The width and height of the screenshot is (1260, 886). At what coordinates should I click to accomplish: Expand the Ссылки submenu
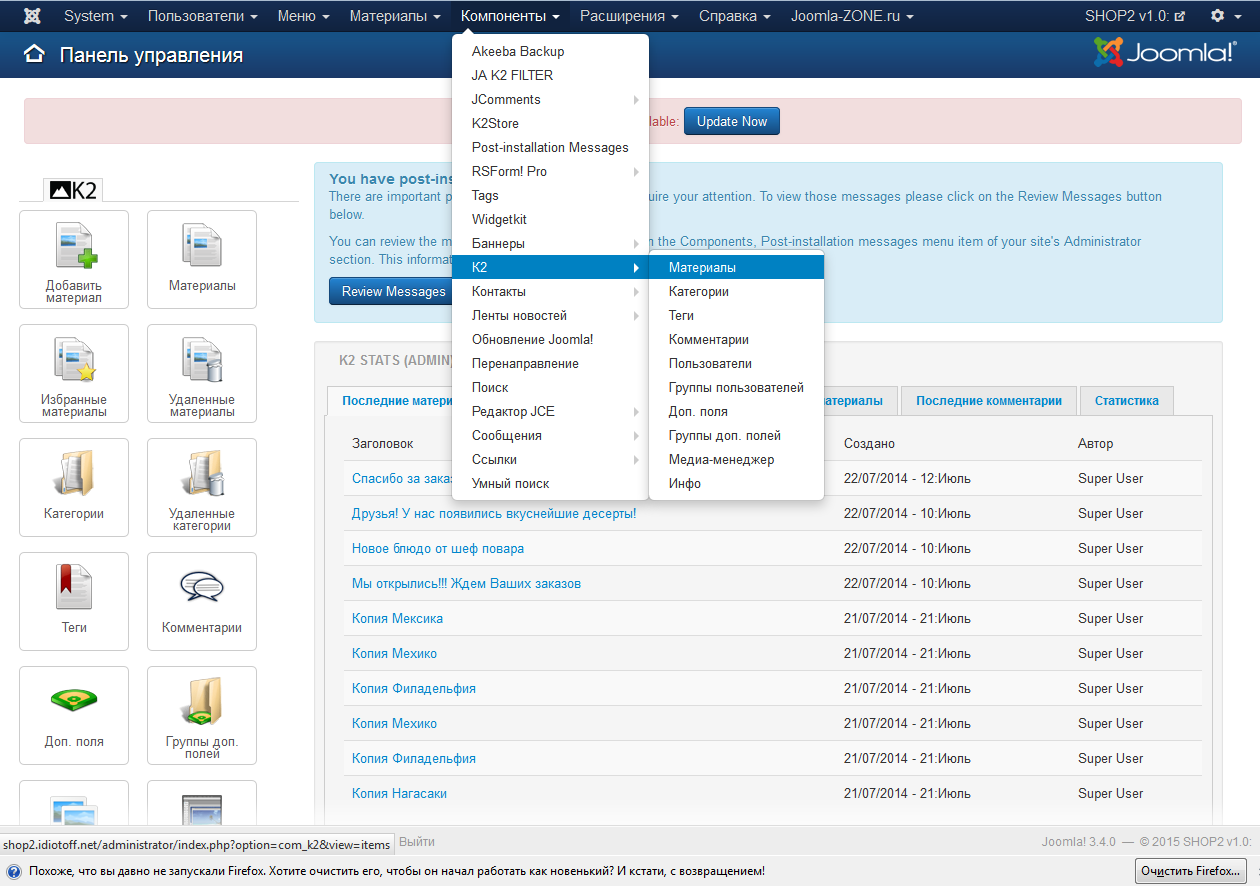click(x=550, y=459)
